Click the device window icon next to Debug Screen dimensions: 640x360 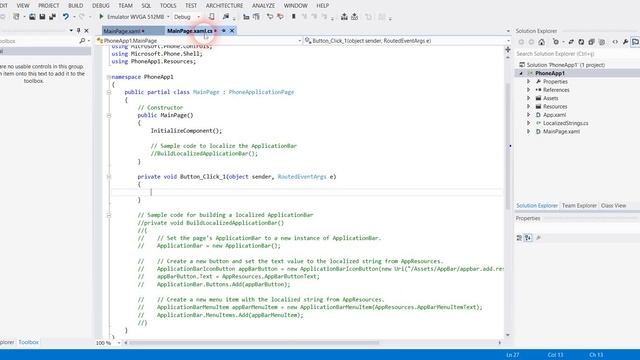coord(211,17)
